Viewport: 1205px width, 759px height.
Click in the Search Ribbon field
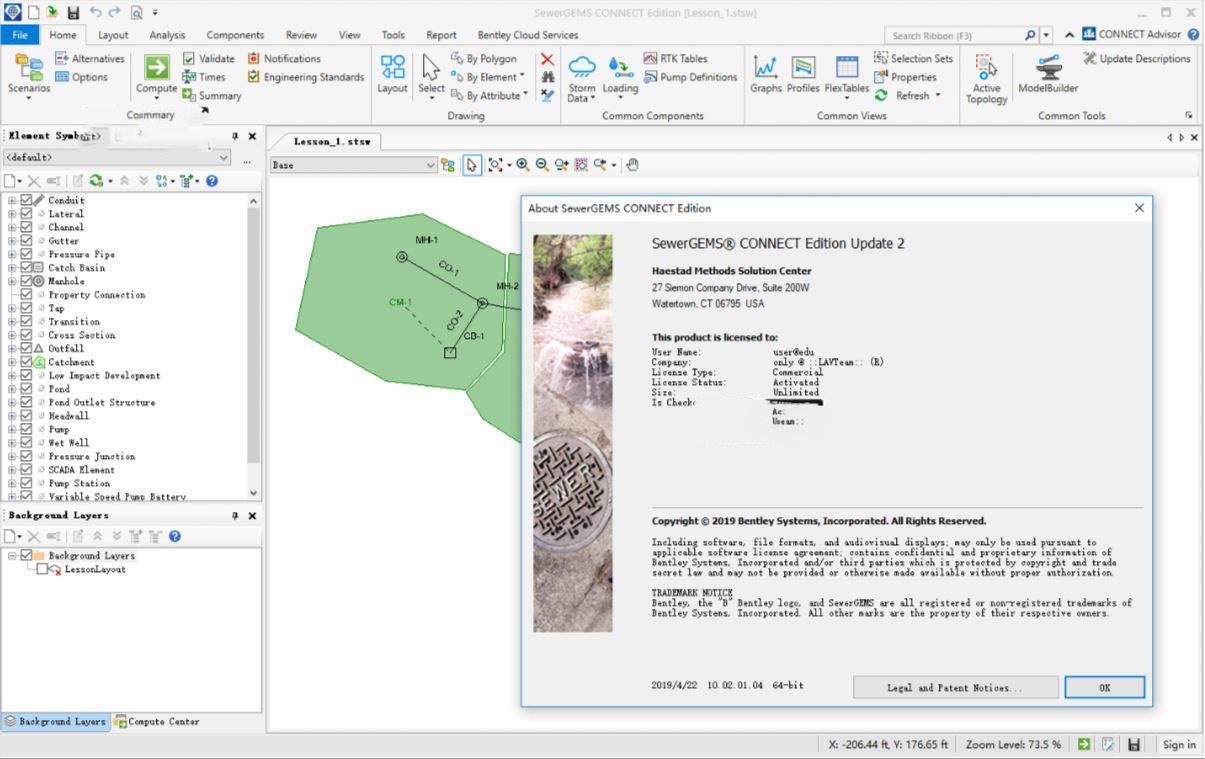coord(955,35)
